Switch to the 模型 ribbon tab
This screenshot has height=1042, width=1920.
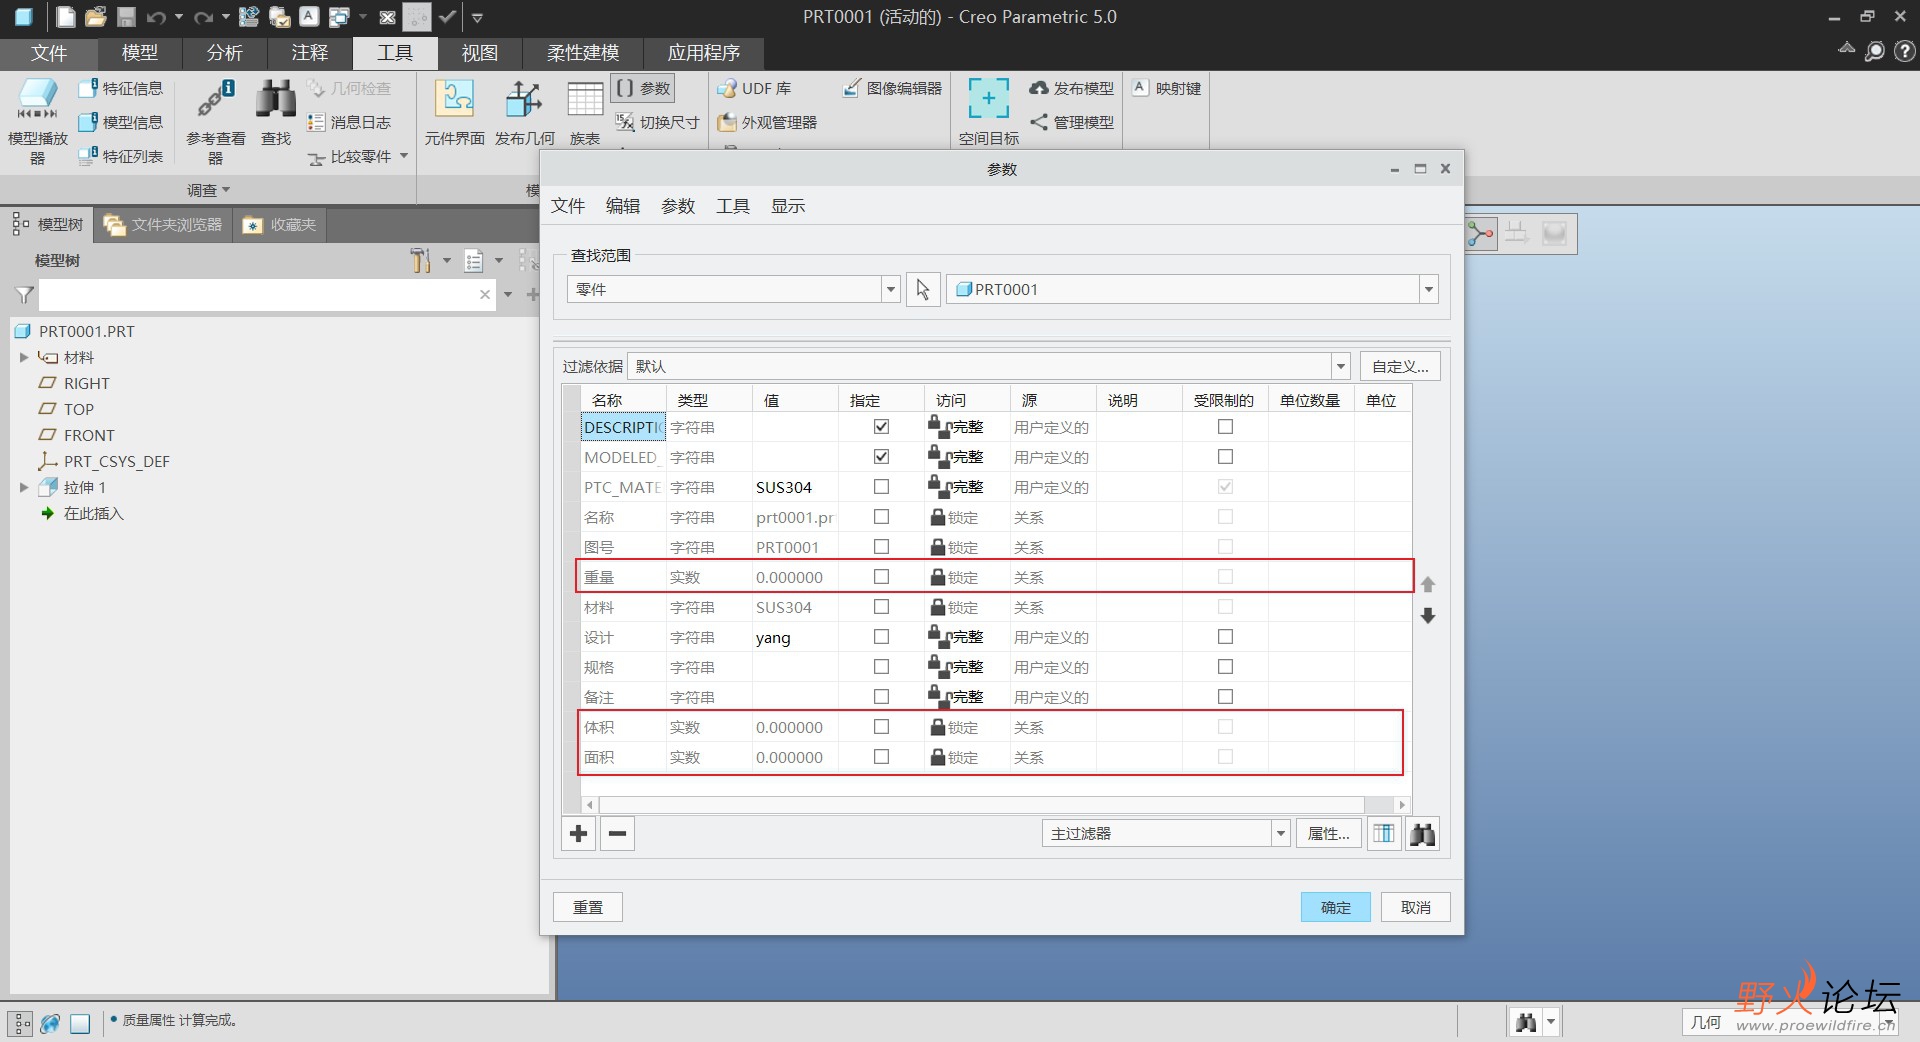click(140, 53)
